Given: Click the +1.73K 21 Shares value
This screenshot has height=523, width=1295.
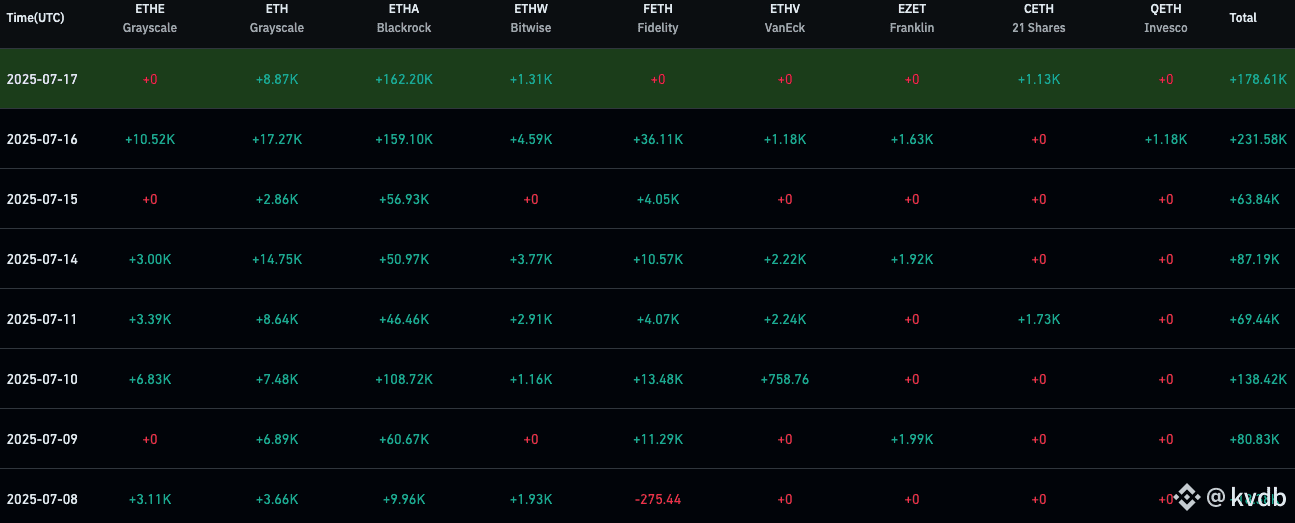Looking at the screenshot, I should [x=1039, y=319].
